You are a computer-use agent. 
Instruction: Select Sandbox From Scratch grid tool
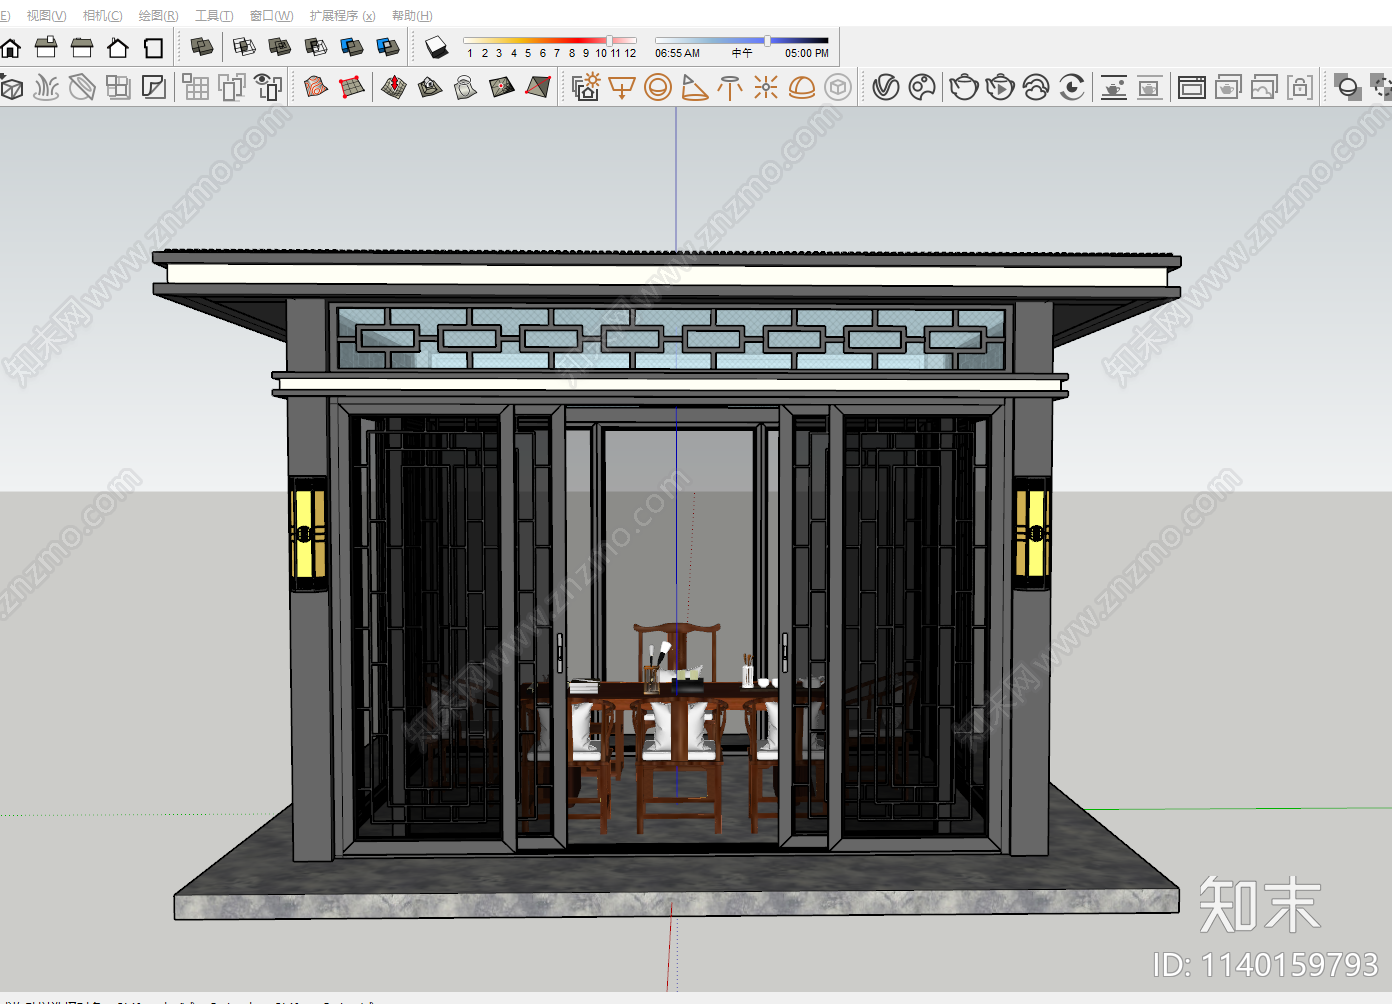(352, 88)
